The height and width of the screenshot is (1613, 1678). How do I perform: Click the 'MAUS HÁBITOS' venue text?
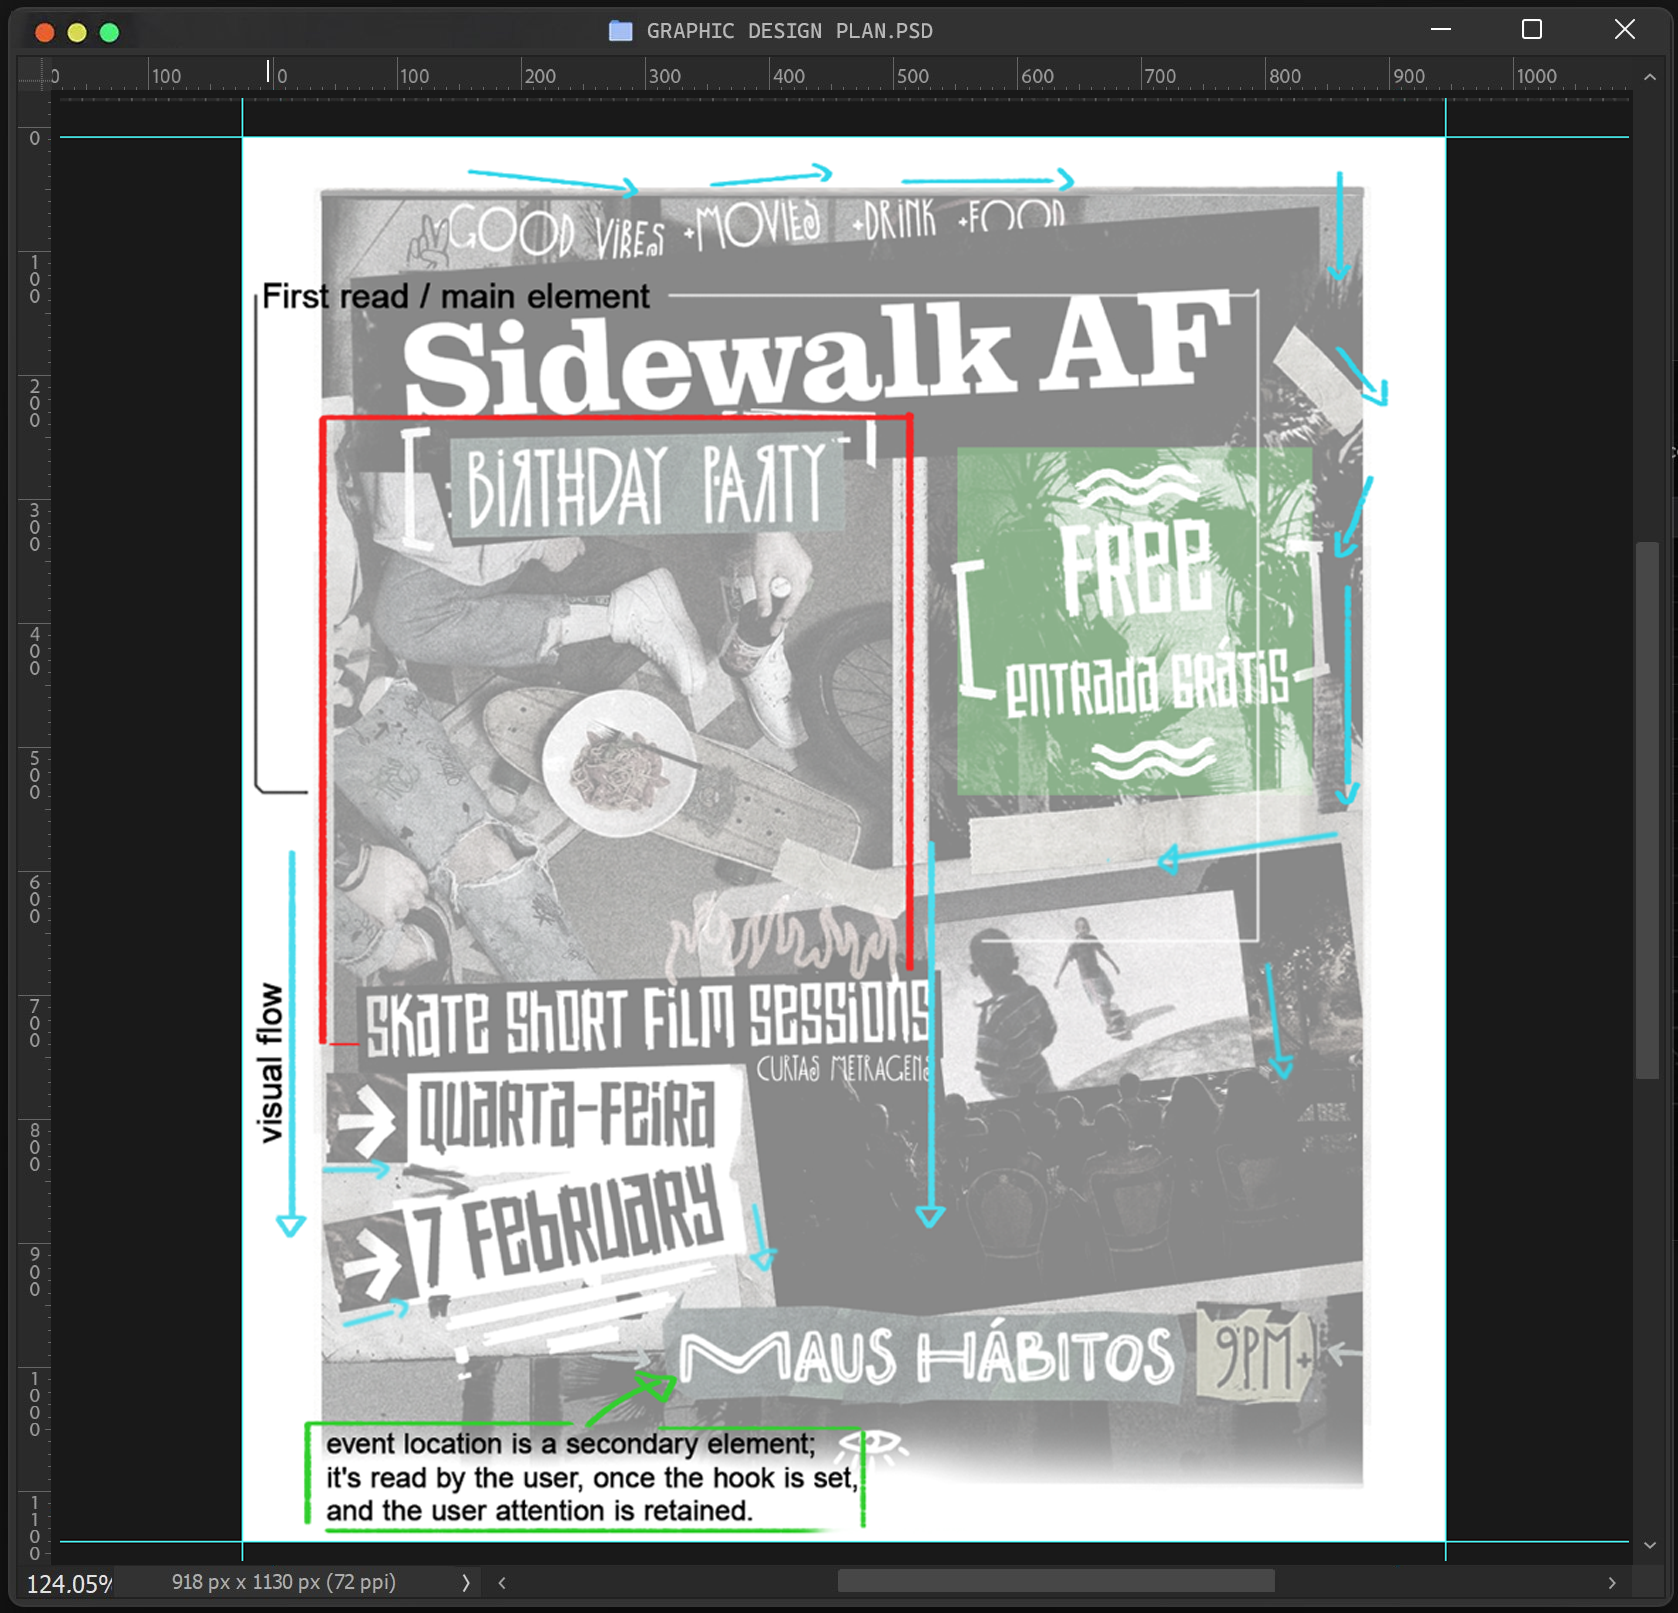click(926, 1356)
